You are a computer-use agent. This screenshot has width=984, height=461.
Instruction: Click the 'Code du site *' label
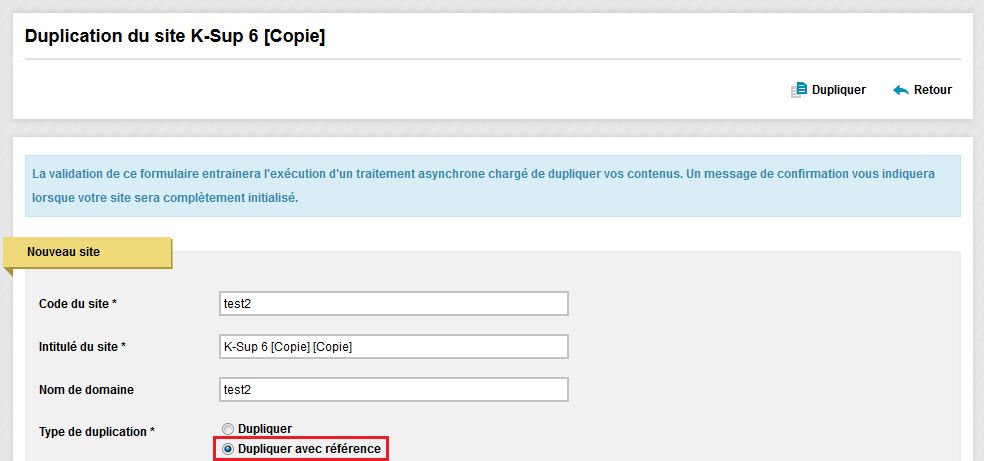pyautogui.click(x=78, y=304)
